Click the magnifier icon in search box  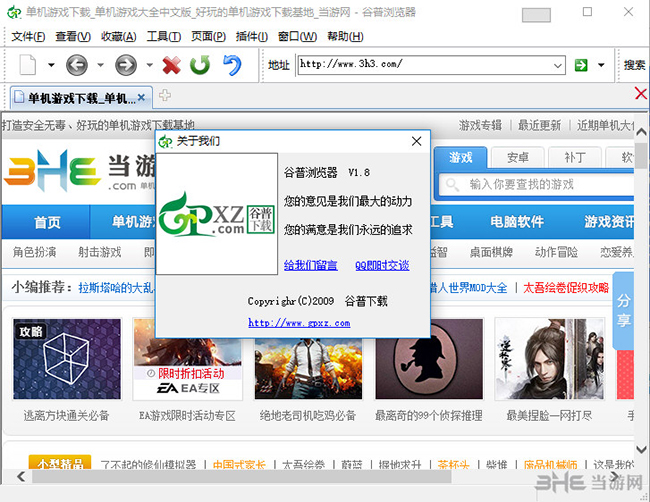point(452,184)
